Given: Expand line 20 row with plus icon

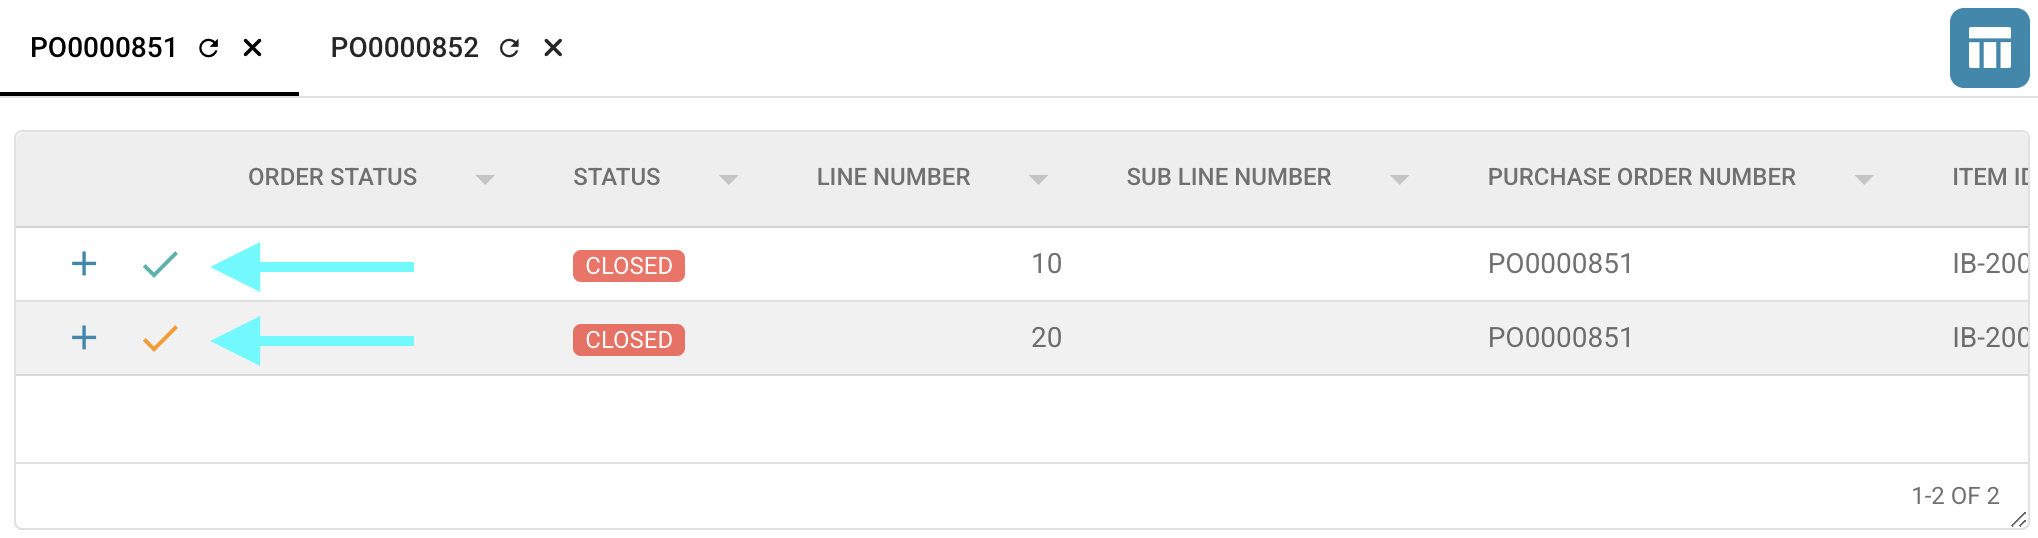Looking at the screenshot, I should [x=84, y=338].
